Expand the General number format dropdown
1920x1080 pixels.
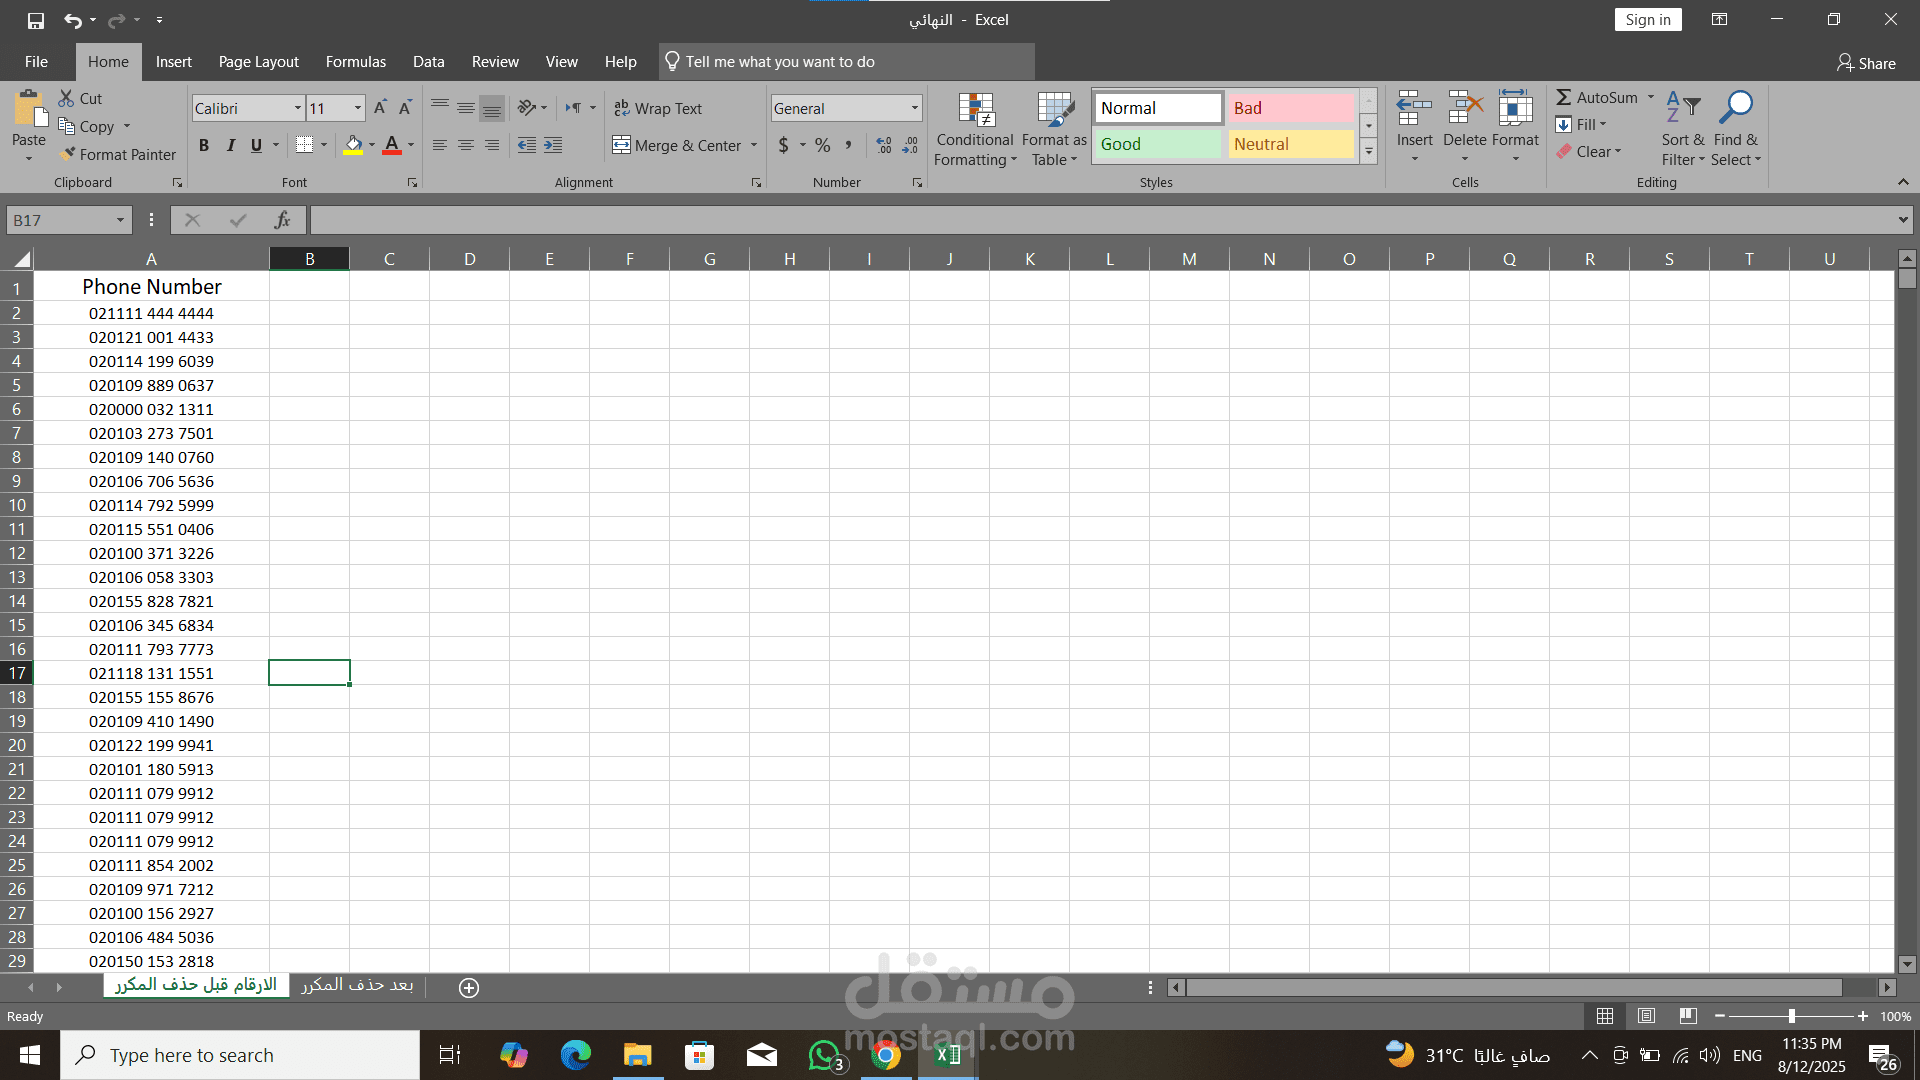pos(914,108)
